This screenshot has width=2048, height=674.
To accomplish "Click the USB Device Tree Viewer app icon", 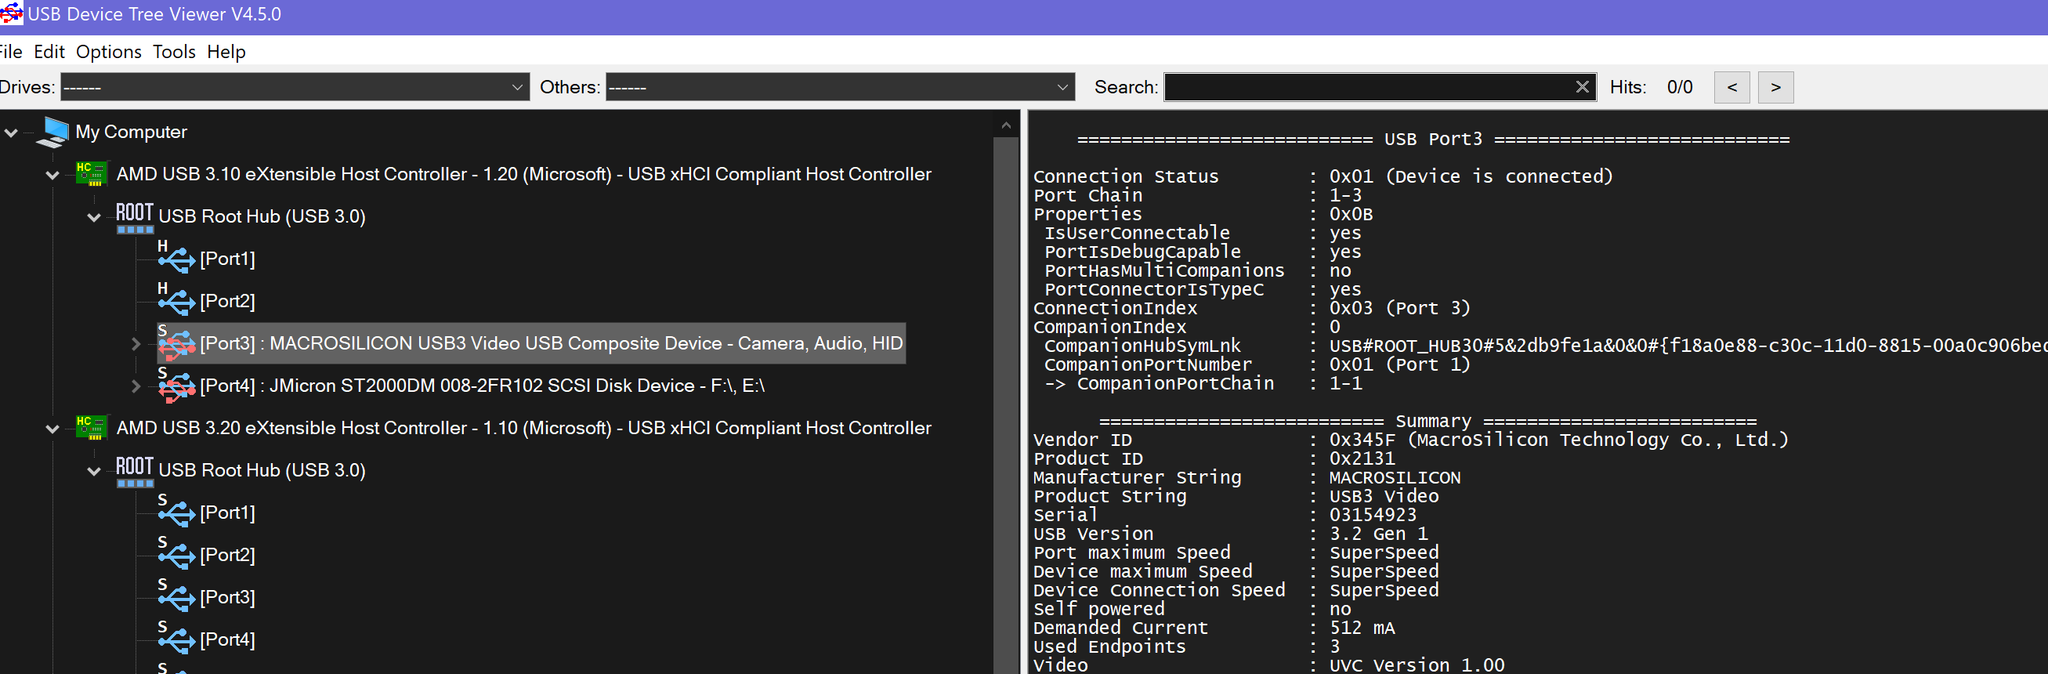I will [x=11, y=14].
